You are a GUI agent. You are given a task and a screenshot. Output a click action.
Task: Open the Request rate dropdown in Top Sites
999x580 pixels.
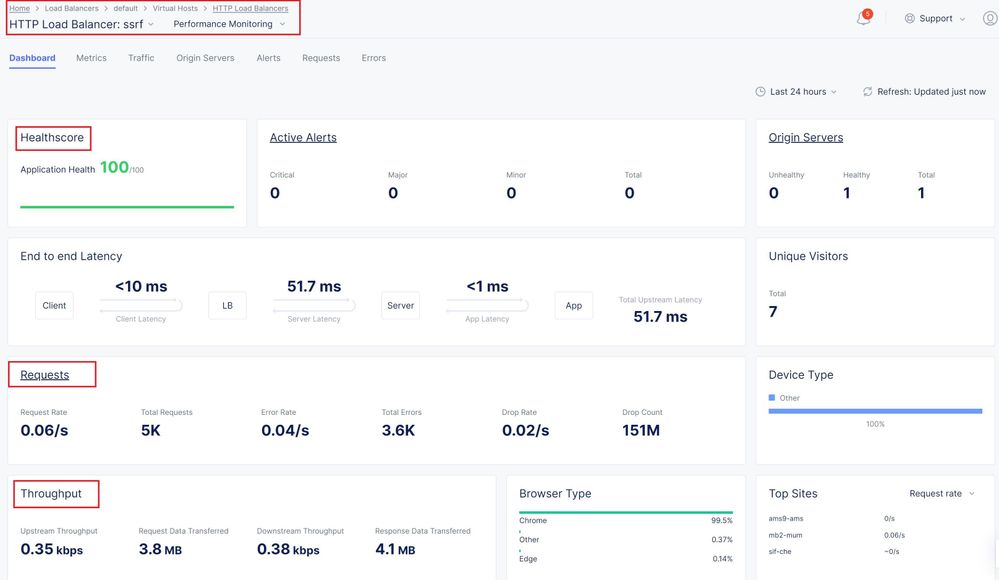point(942,494)
